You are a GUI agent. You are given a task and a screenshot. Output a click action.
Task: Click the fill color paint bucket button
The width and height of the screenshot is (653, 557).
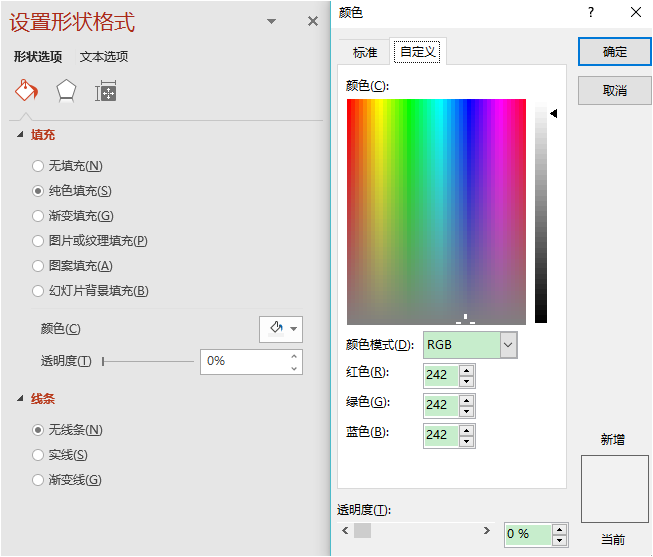[275, 329]
